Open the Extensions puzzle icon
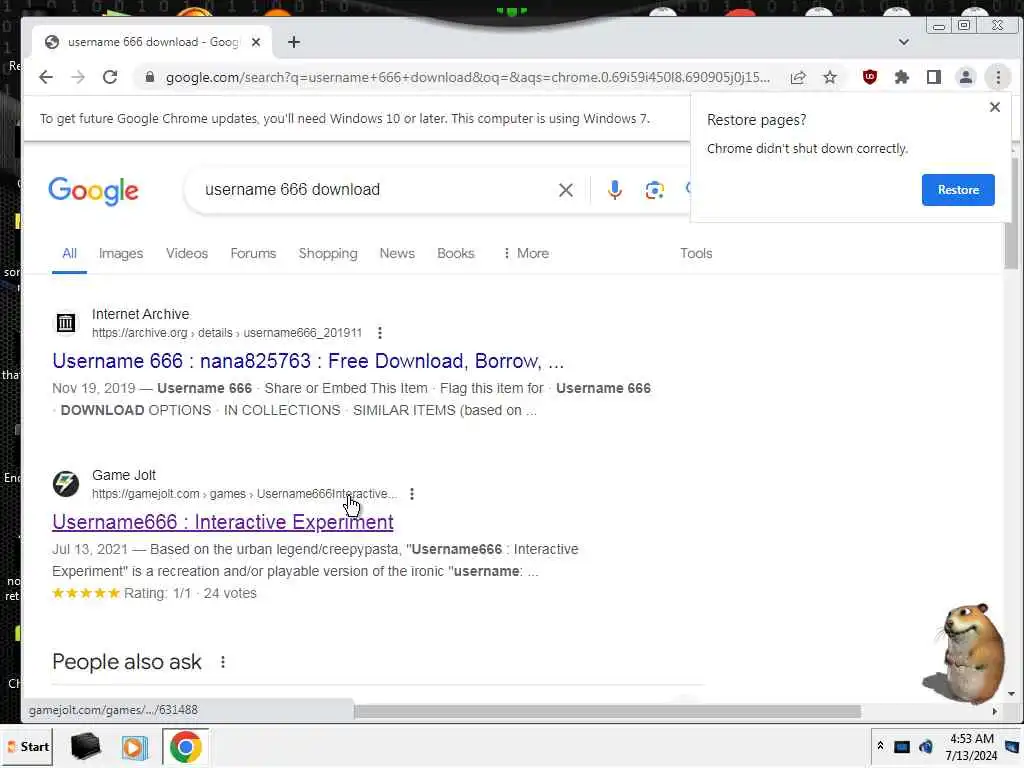Viewport: 1024px width, 768px height. pos(902,78)
